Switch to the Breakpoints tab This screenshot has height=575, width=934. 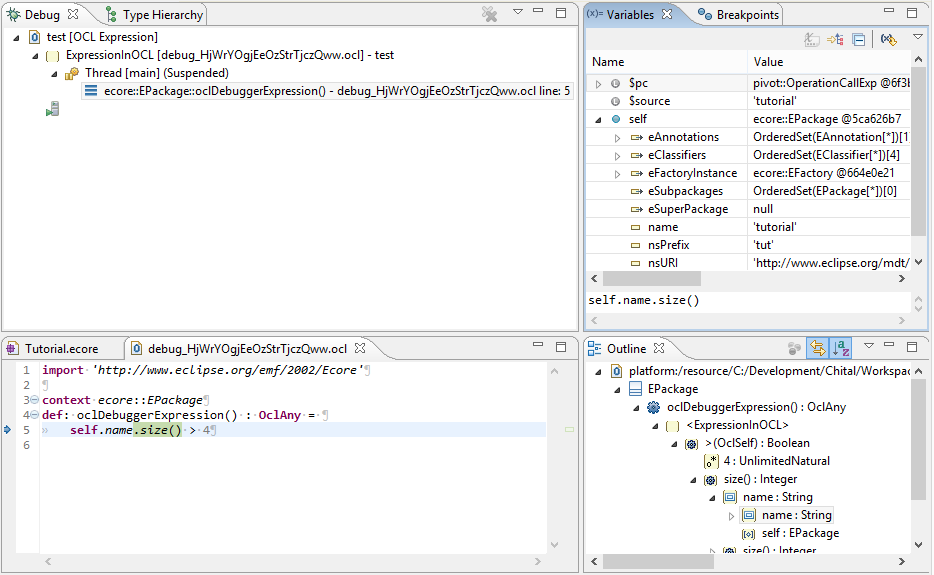coord(739,14)
